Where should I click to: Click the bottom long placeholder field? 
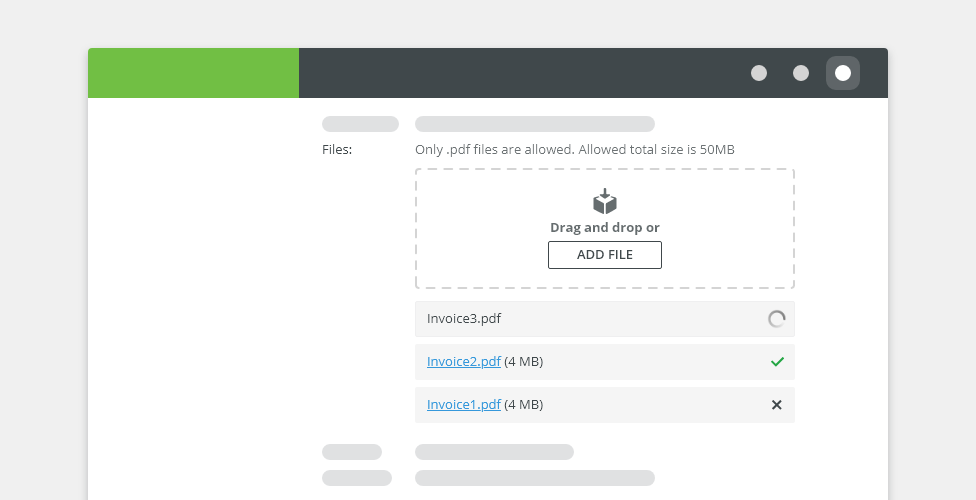[535, 478]
